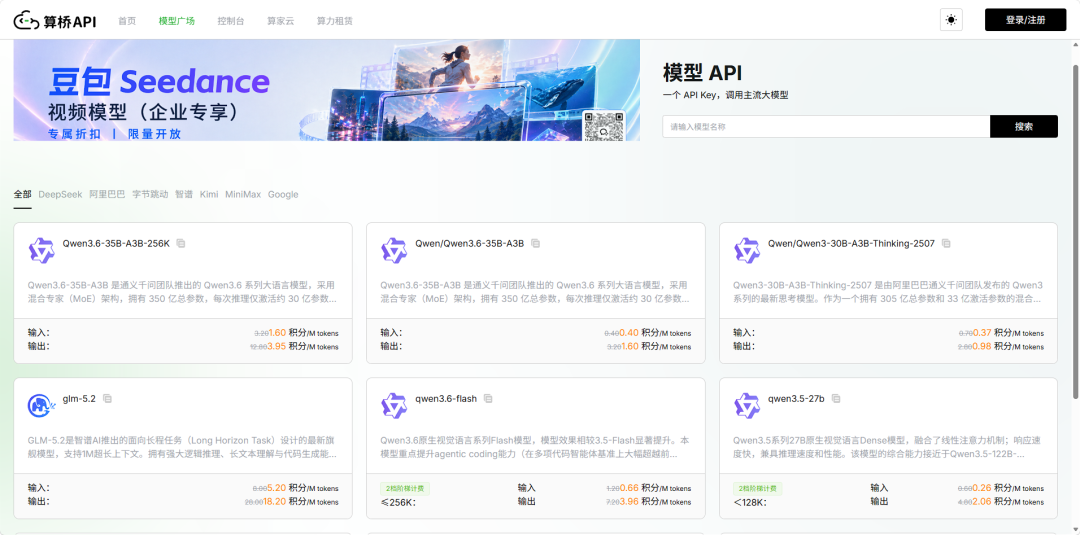Click the page vertical scrollbar
This screenshot has height=535, width=1080.
click(1076, 231)
